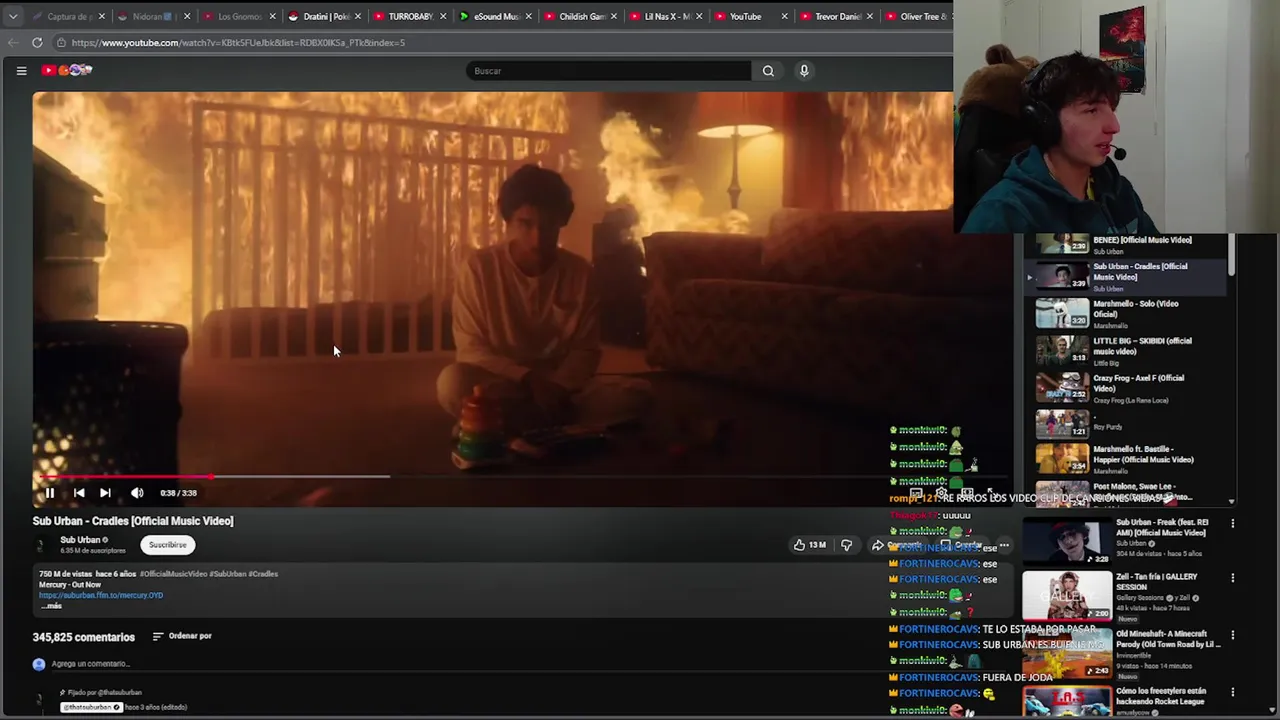This screenshot has height=720, width=1280.
Task: Open the Sub Urban channel name
Action: (80, 540)
